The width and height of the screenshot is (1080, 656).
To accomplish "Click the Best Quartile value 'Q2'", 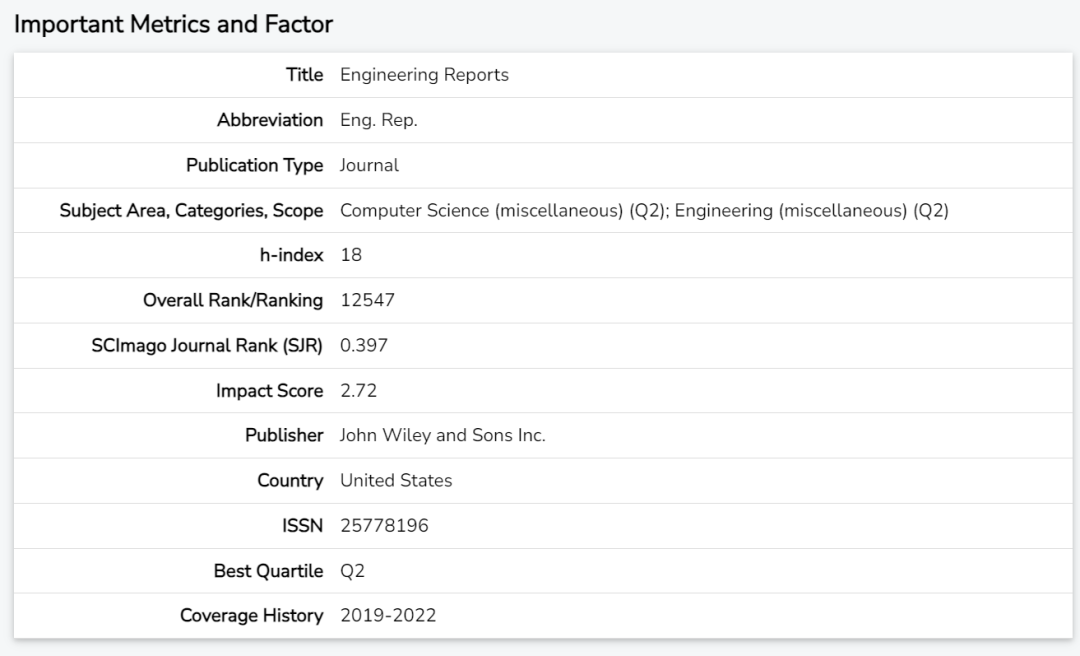I will (352, 570).
